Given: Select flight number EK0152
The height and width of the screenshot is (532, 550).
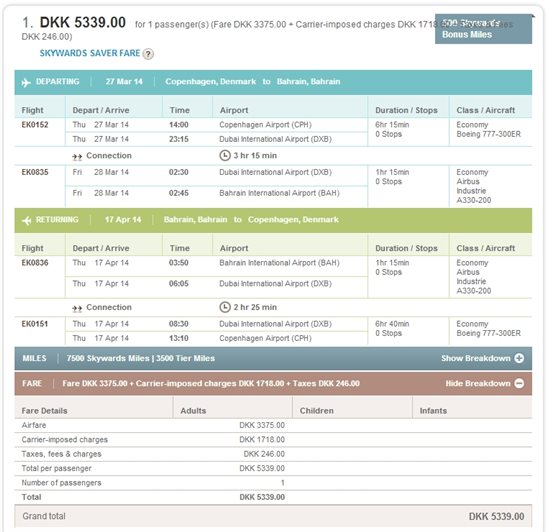Looking at the screenshot, I should pos(35,124).
